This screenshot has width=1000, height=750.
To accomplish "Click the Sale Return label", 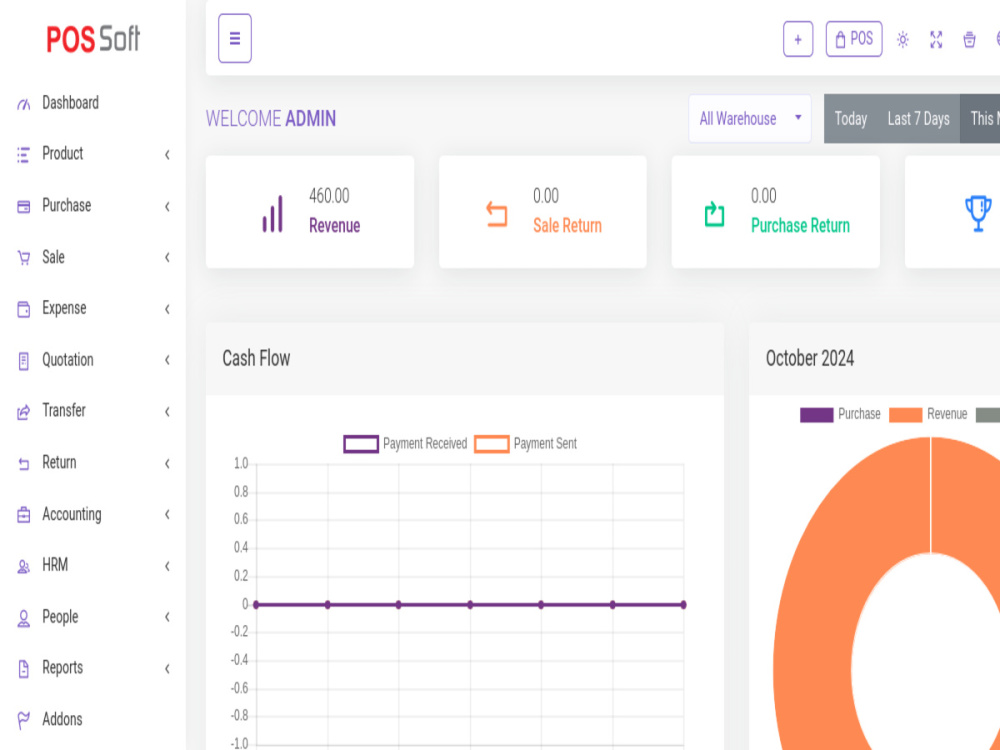I will (x=568, y=226).
